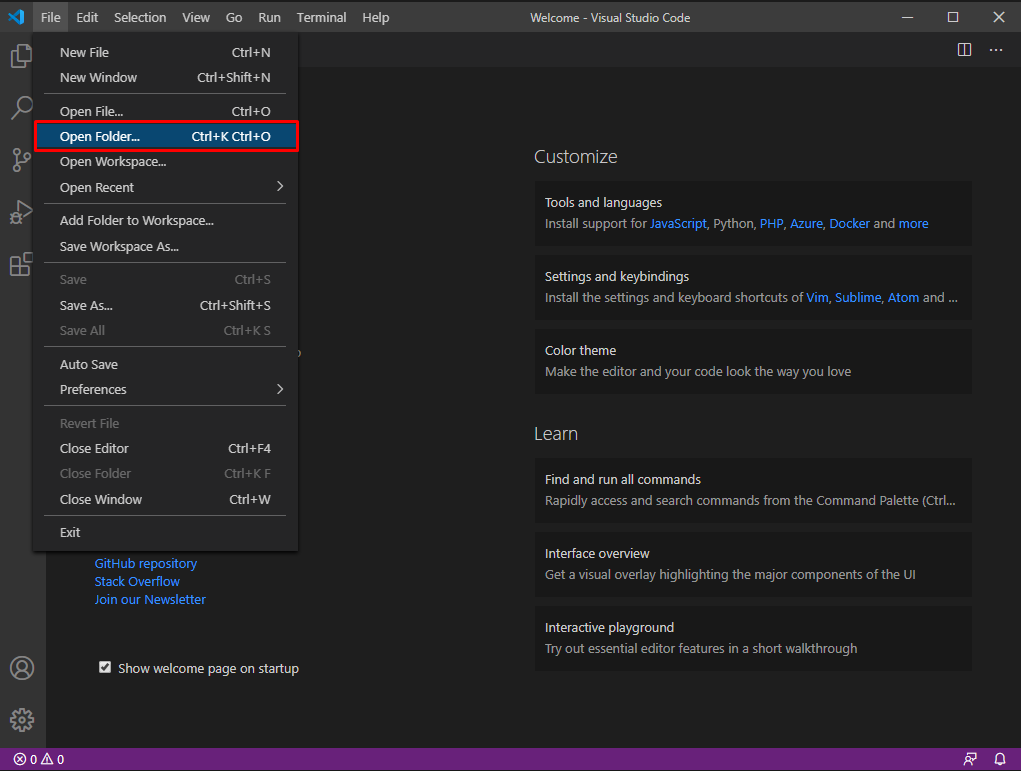Click the Atom keybindings link
This screenshot has width=1021, height=771.
tap(903, 298)
